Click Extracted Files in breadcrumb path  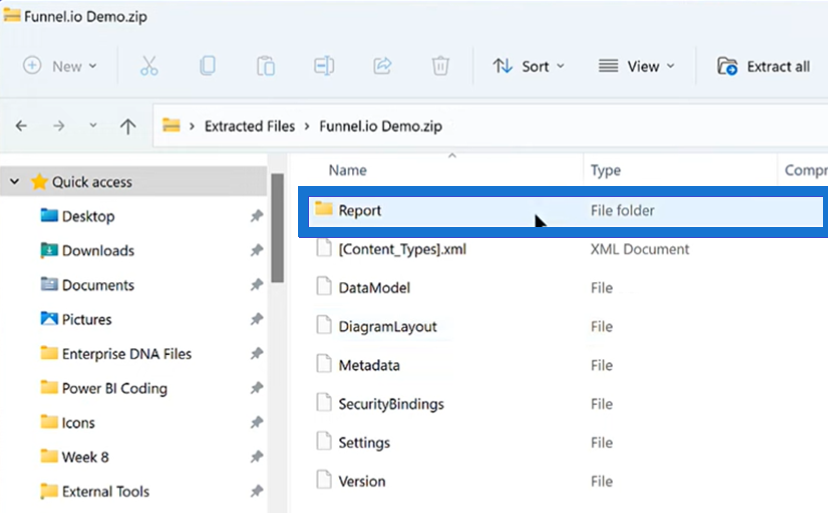249,126
